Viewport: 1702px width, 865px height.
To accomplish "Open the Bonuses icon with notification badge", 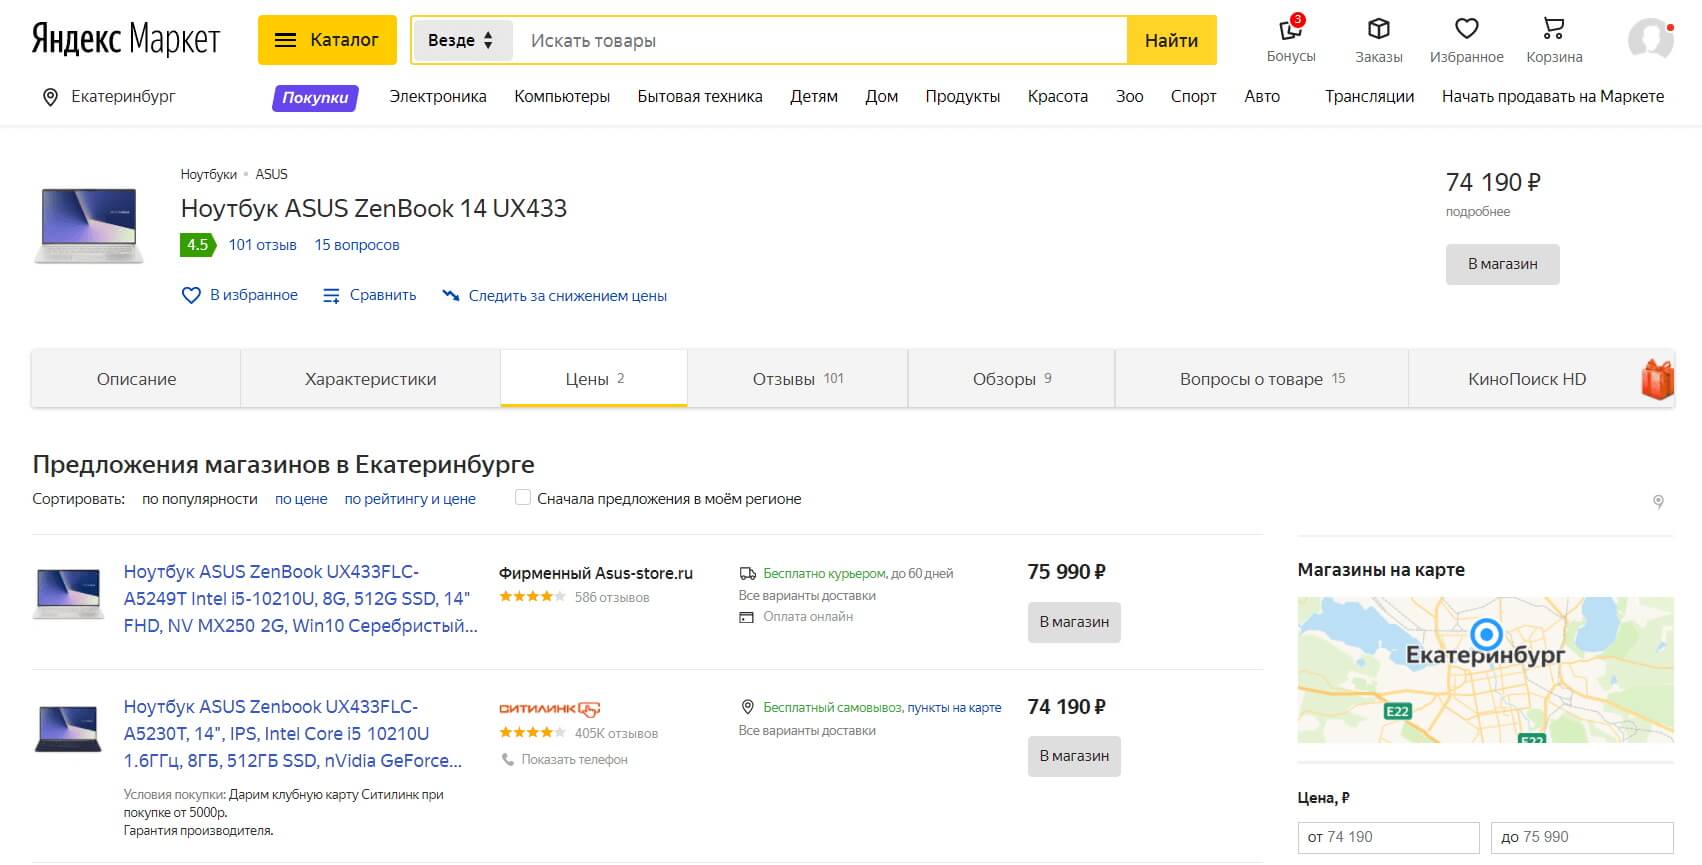I will pos(1290,30).
